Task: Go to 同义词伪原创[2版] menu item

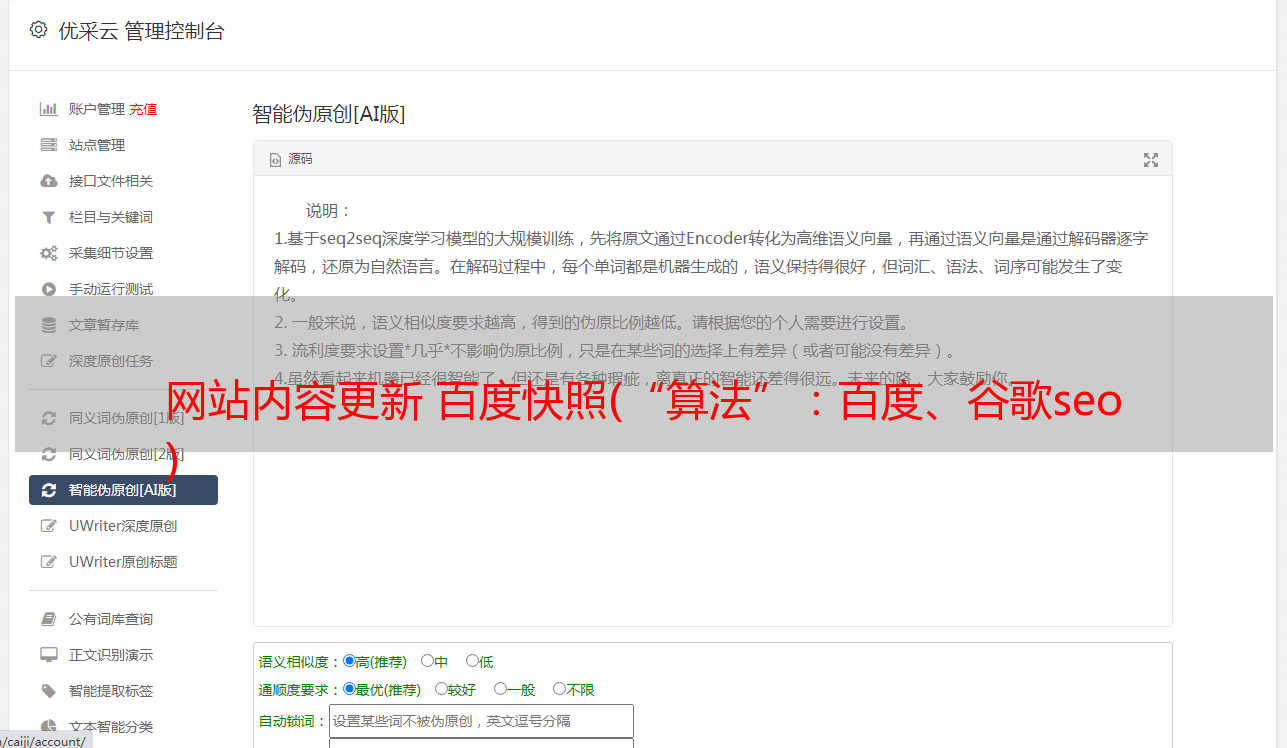Action: pos(123,454)
